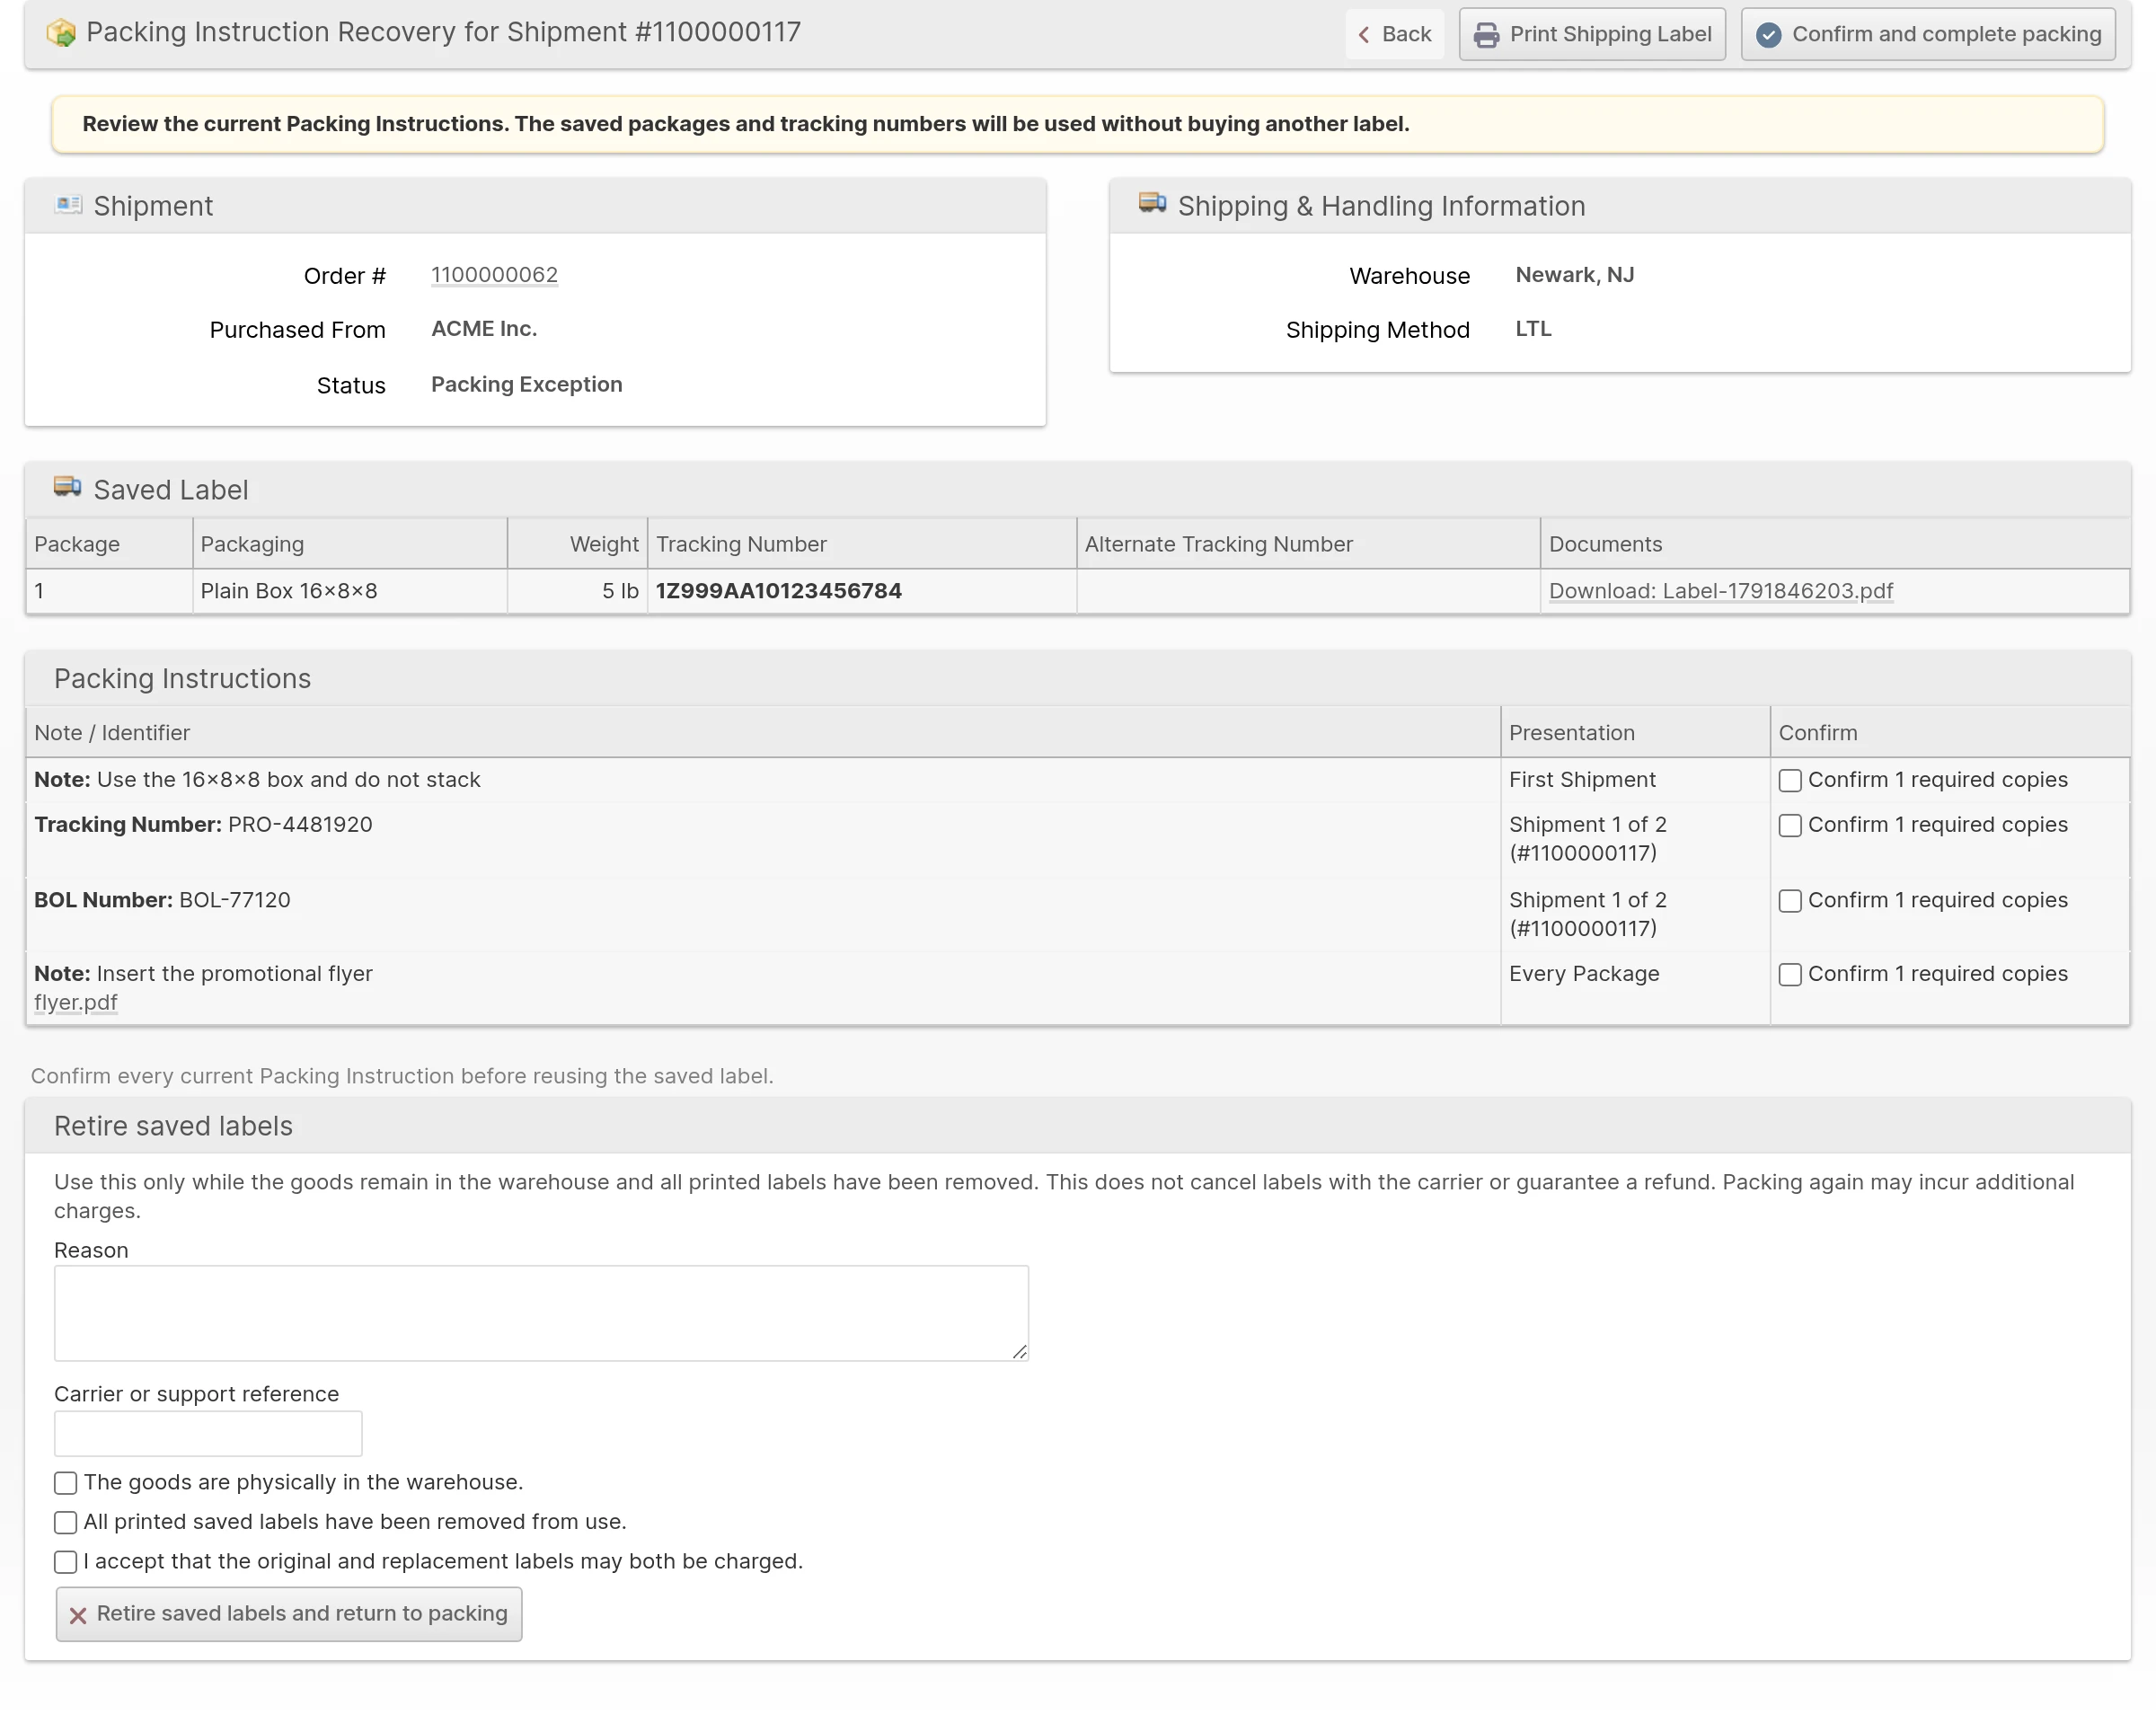This screenshot has height=1732, width=2156.
Task: Confirm and complete packing
Action: tap(1928, 34)
